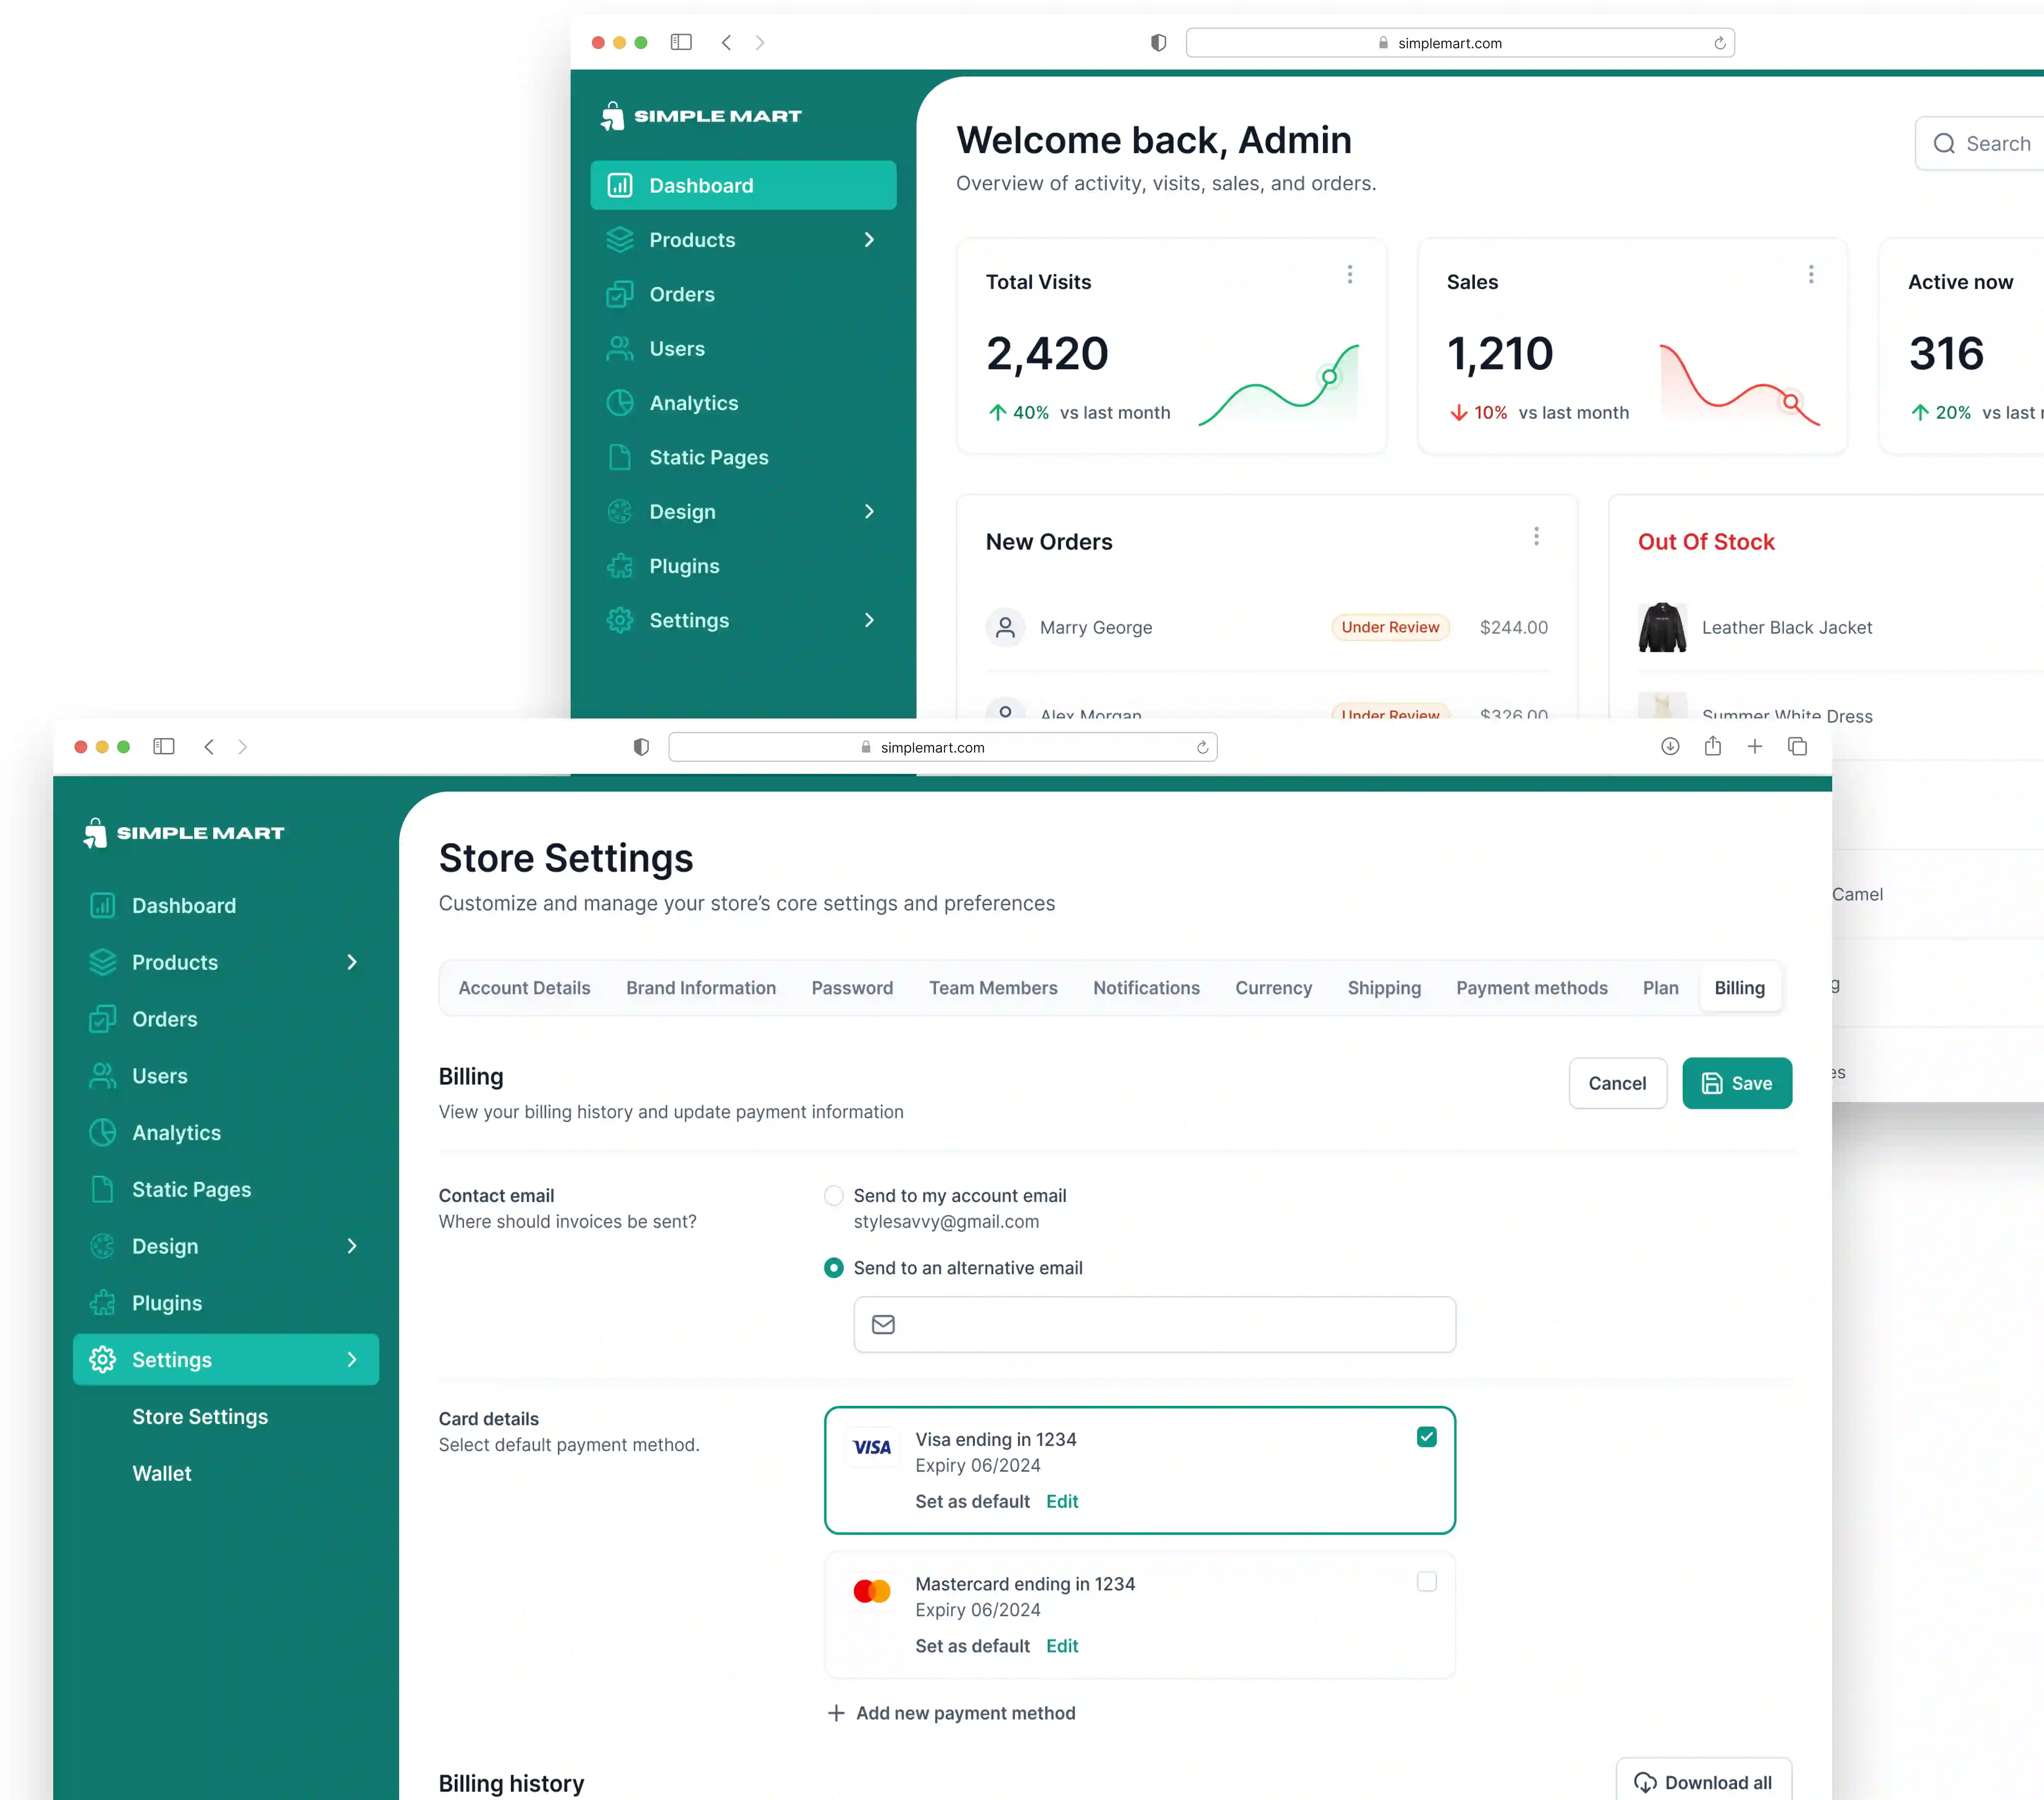
Task: Click Users icon in Store Settings sidebar
Action: point(102,1076)
